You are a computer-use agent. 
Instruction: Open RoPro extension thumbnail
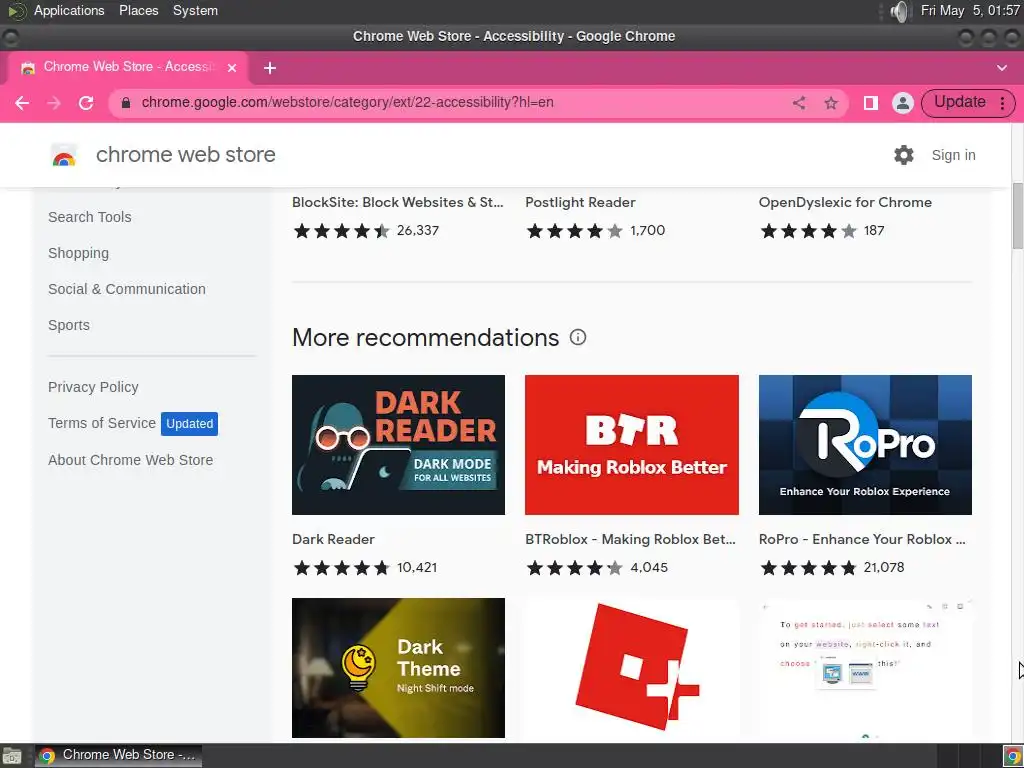(865, 445)
